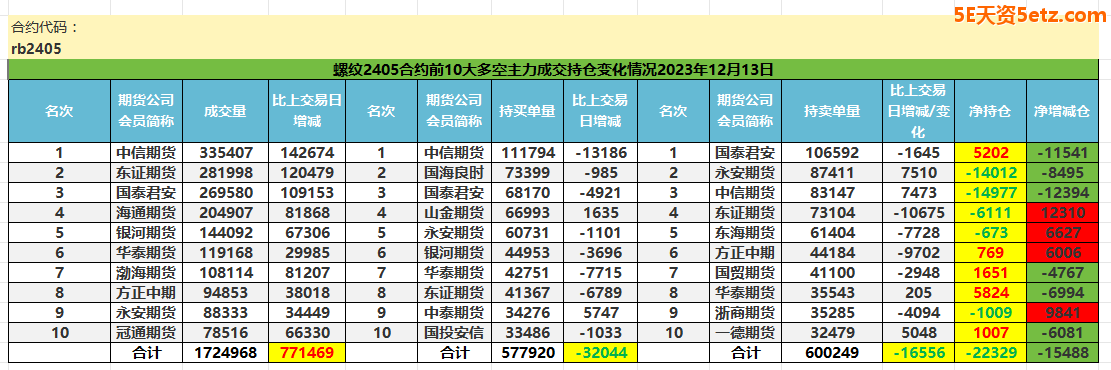Select the 持卖单量 column header
The image size is (1111, 370).
[832, 111]
